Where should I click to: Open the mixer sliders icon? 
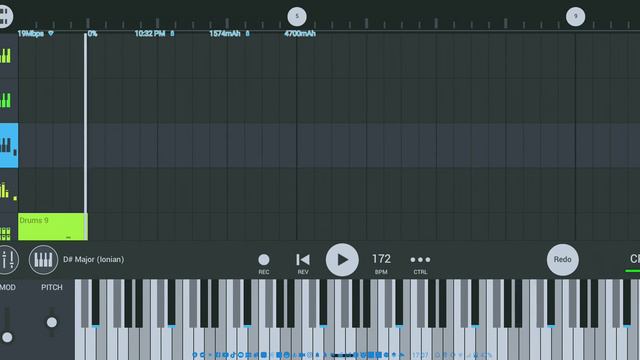(x=7, y=260)
